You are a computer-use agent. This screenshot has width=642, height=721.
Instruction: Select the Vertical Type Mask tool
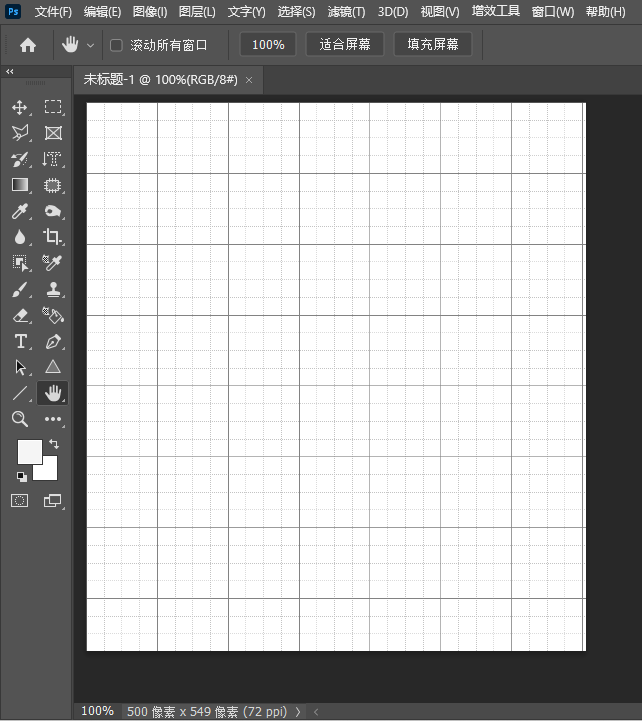53,160
